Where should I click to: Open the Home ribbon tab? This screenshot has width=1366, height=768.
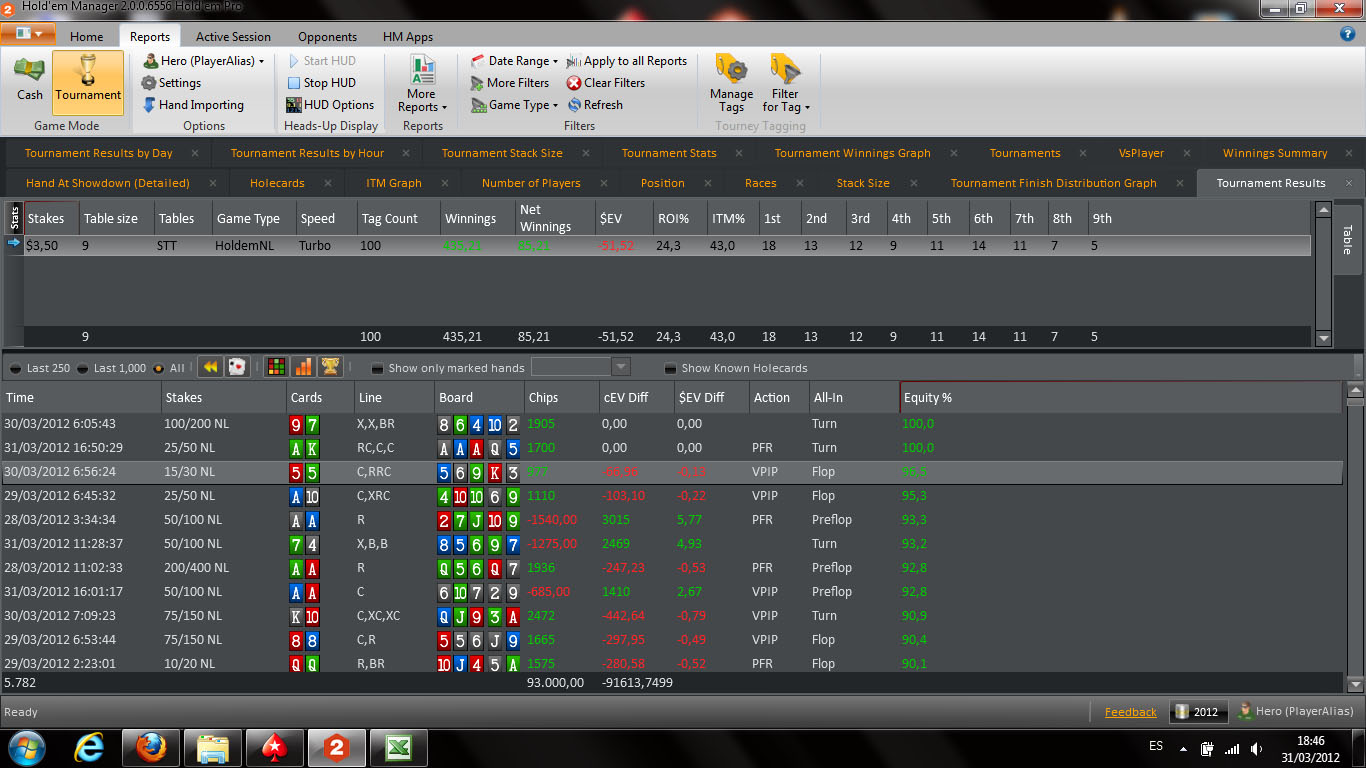[x=86, y=37]
